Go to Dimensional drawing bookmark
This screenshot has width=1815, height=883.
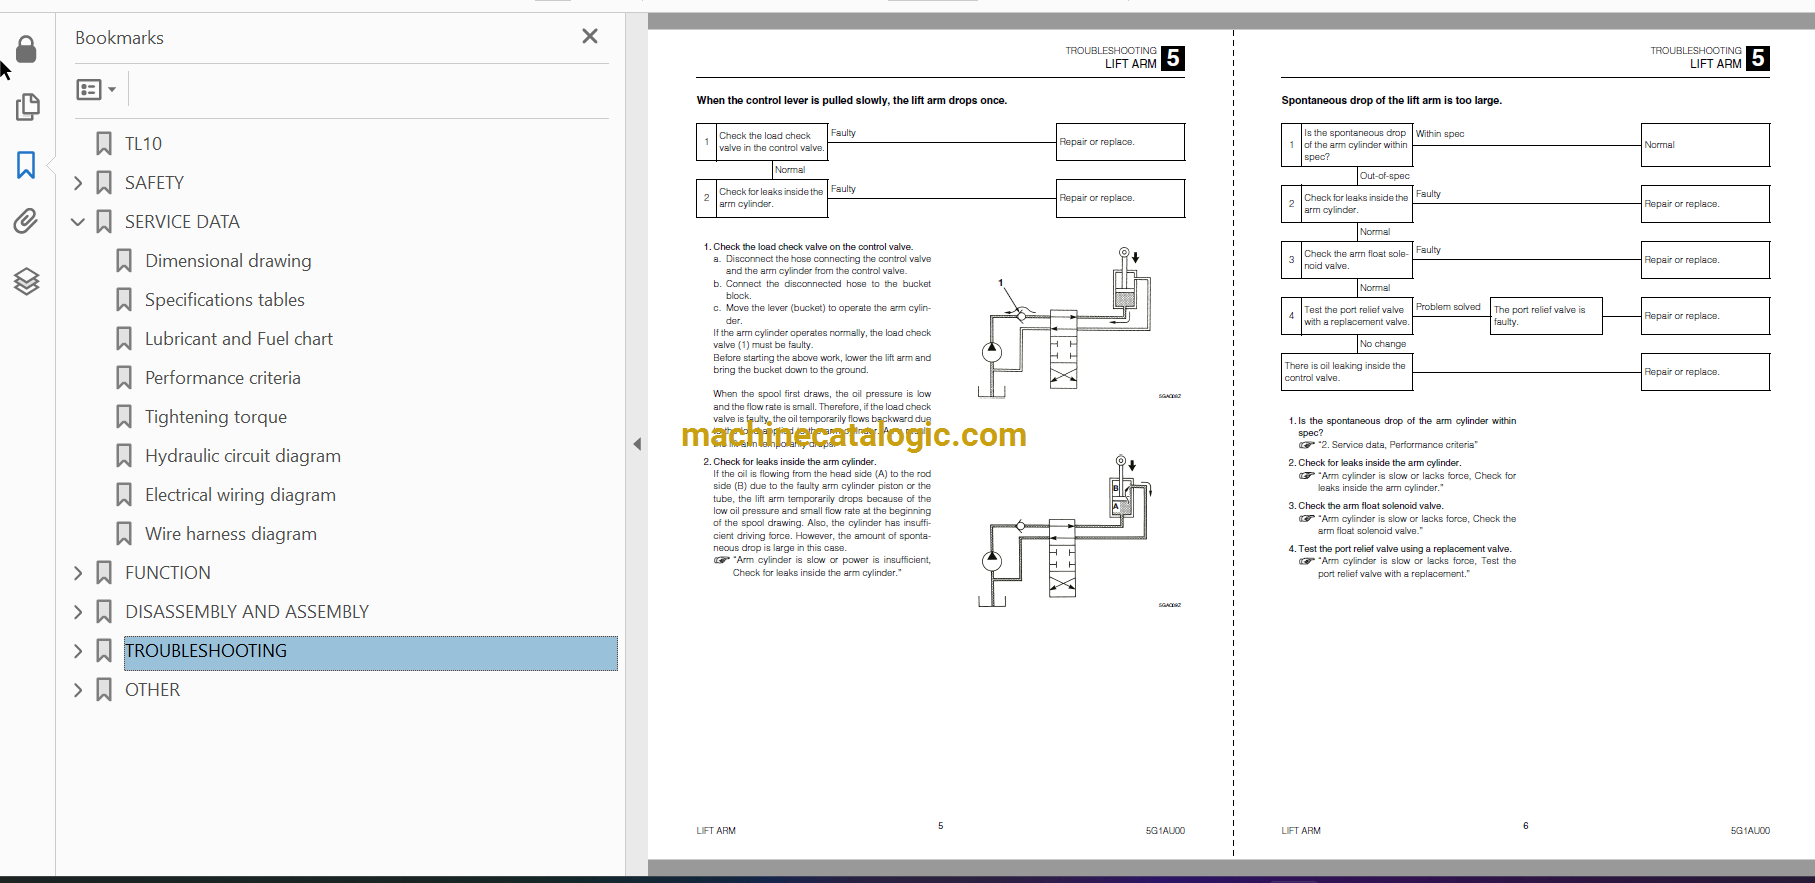coord(228,261)
